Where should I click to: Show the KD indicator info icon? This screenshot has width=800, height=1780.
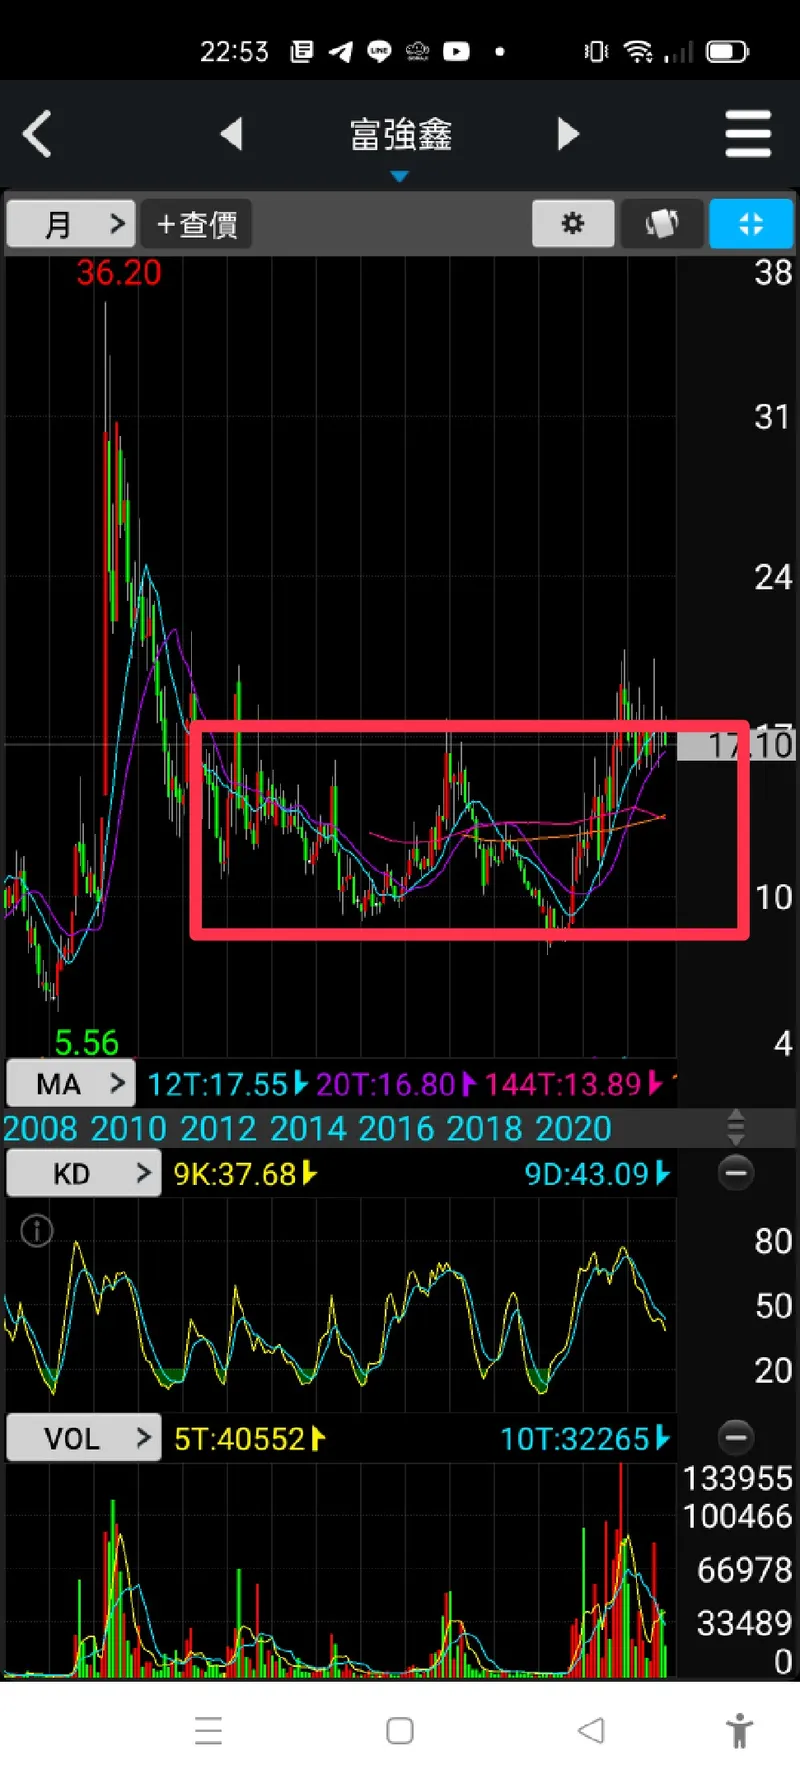[x=37, y=1230]
